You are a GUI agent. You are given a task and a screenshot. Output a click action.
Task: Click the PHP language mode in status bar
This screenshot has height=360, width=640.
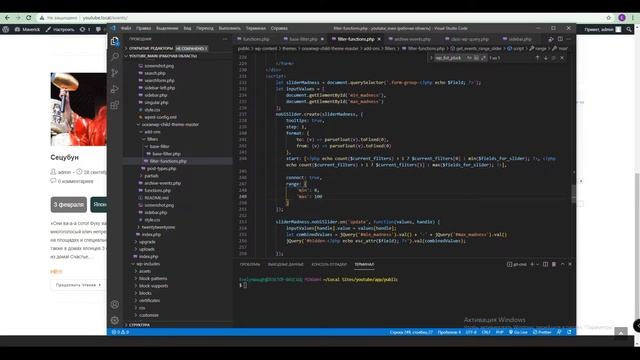[x=500, y=332]
